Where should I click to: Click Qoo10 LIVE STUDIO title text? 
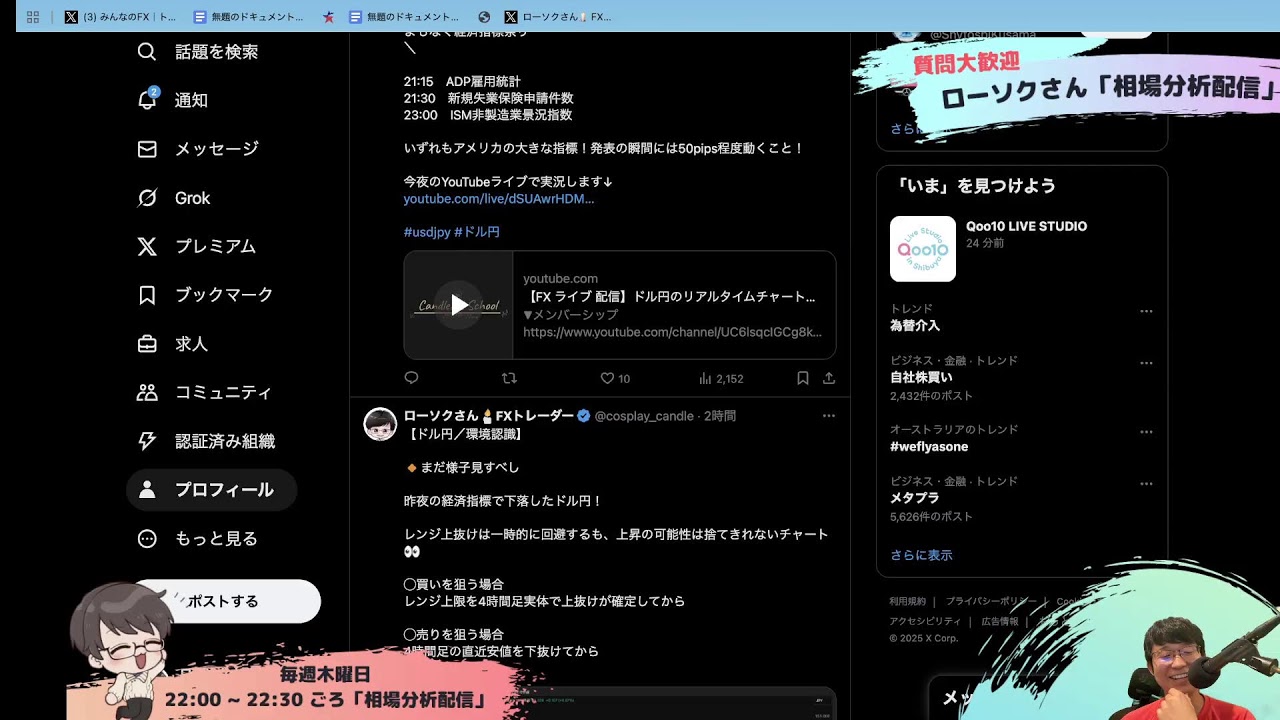[1026, 226]
